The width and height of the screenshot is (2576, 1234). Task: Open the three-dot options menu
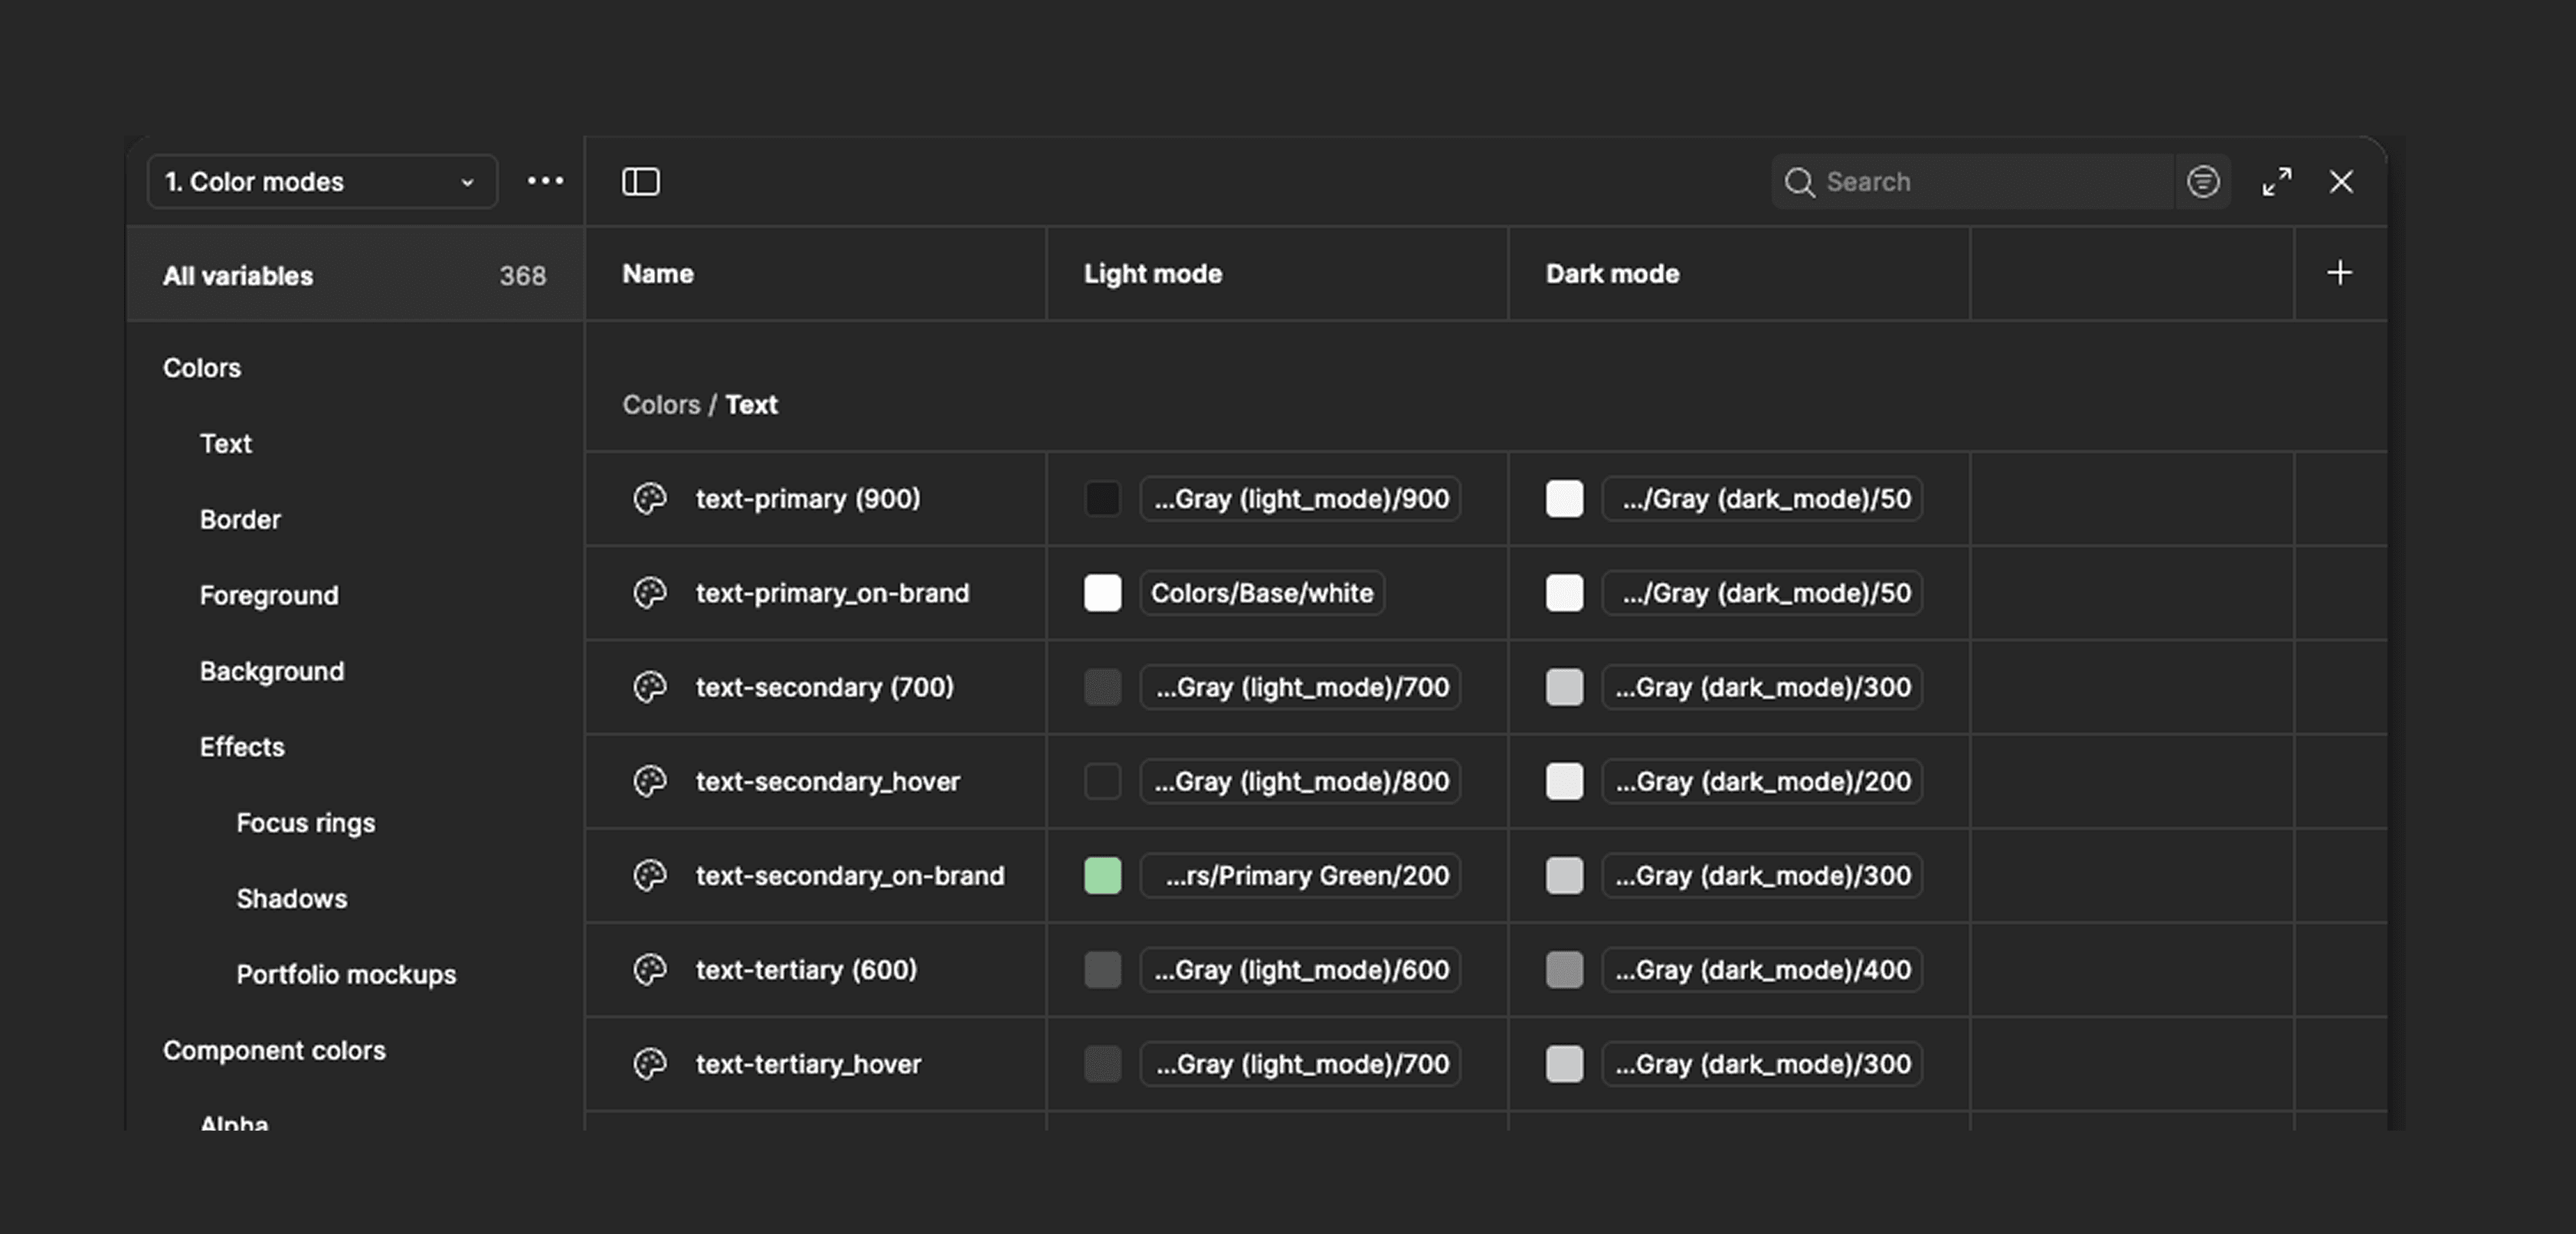click(544, 181)
